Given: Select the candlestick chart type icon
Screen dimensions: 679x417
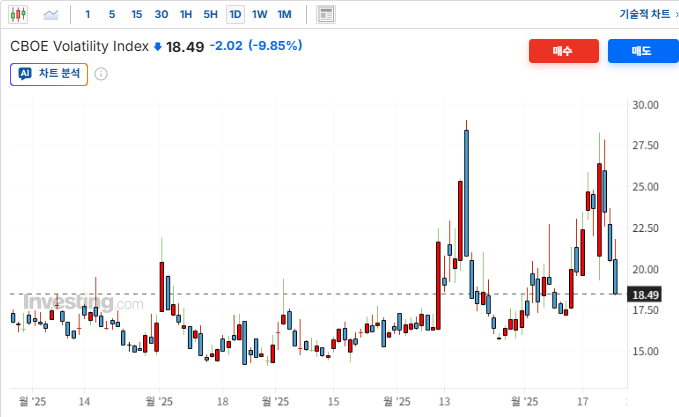Looking at the screenshot, I should coord(18,14).
